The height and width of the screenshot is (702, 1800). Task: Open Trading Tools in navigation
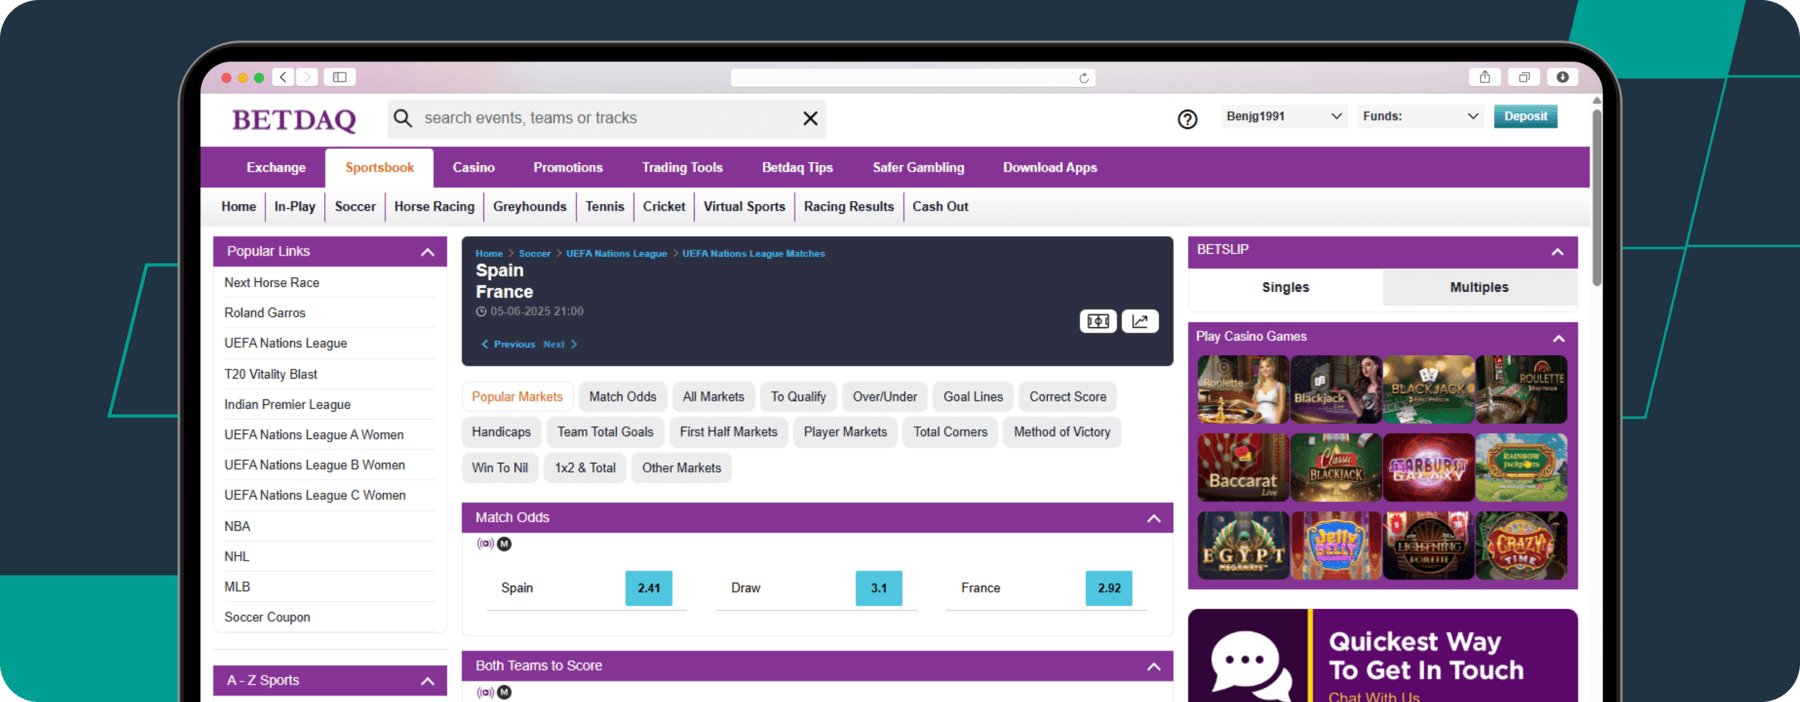coord(682,167)
